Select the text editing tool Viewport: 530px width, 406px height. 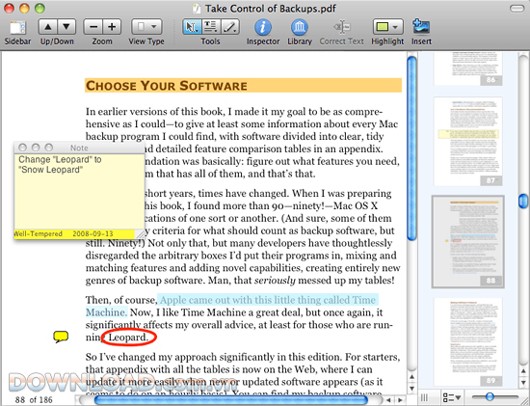[211, 27]
